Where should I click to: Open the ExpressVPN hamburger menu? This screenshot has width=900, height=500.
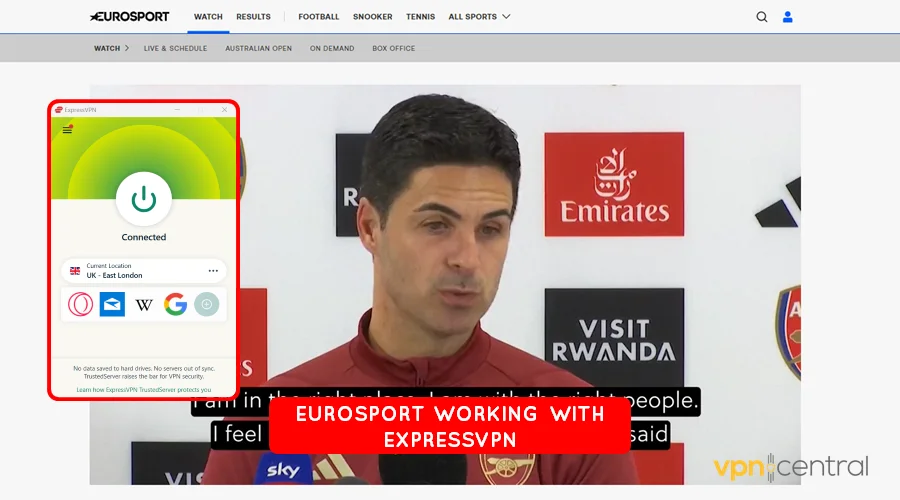[67, 130]
